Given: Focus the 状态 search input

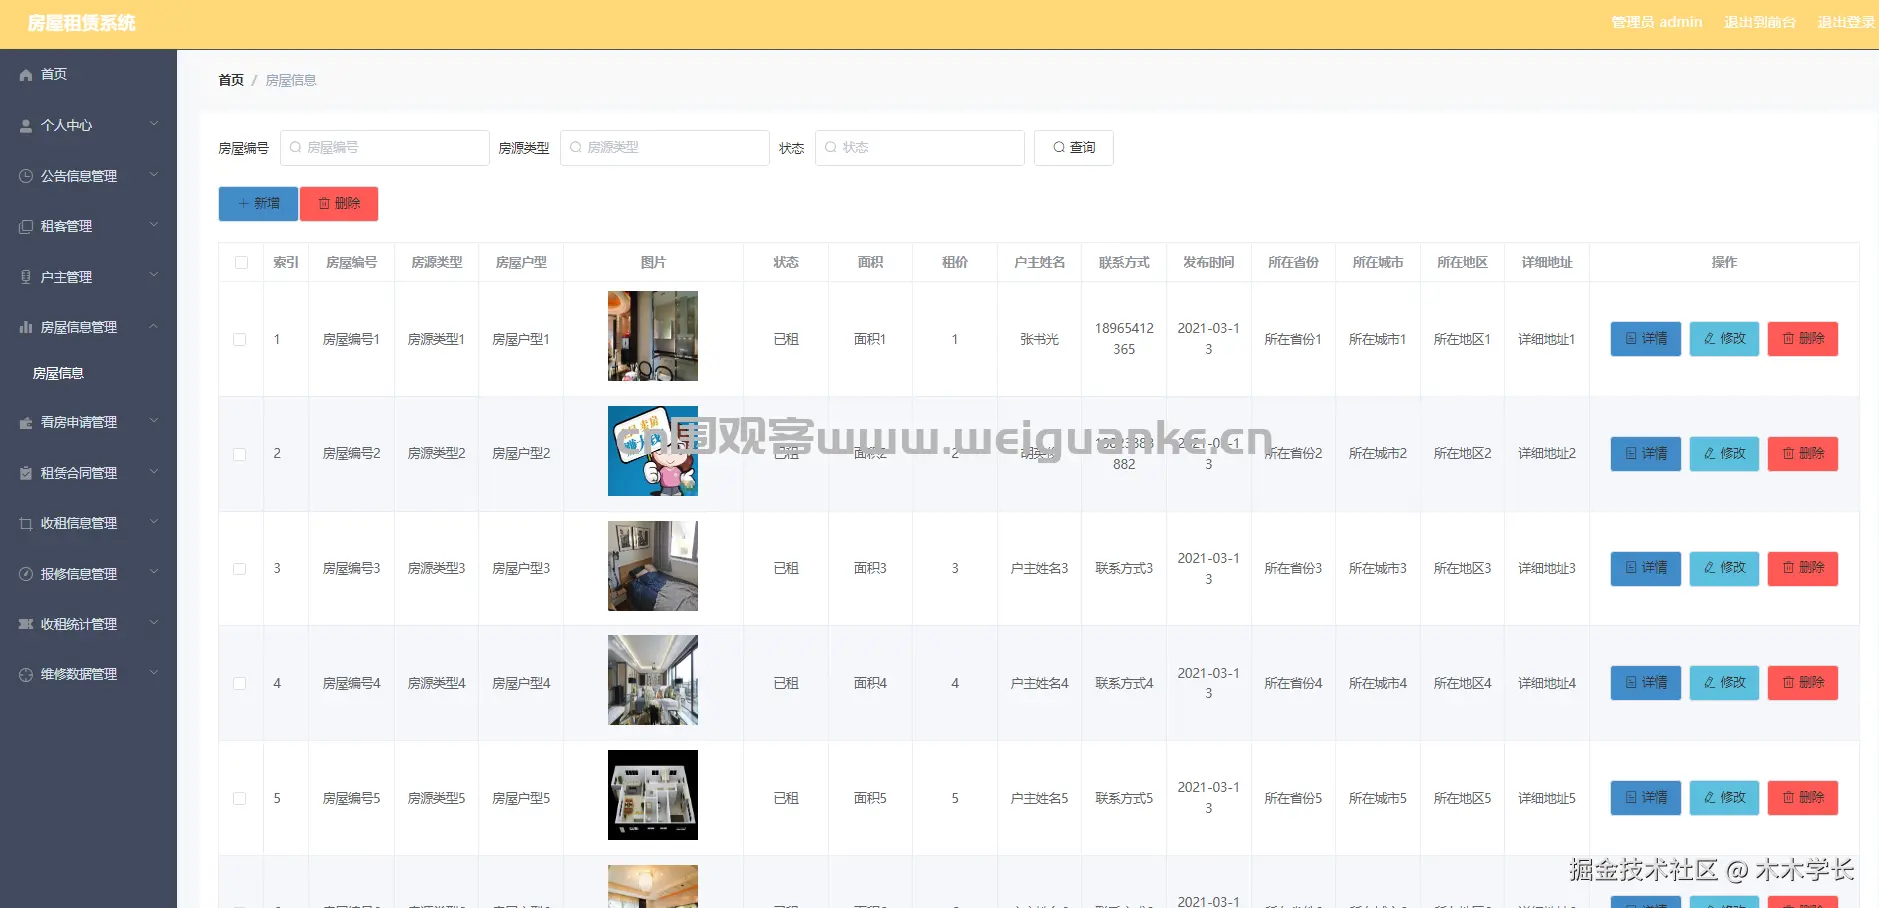Looking at the screenshot, I should tap(920, 148).
